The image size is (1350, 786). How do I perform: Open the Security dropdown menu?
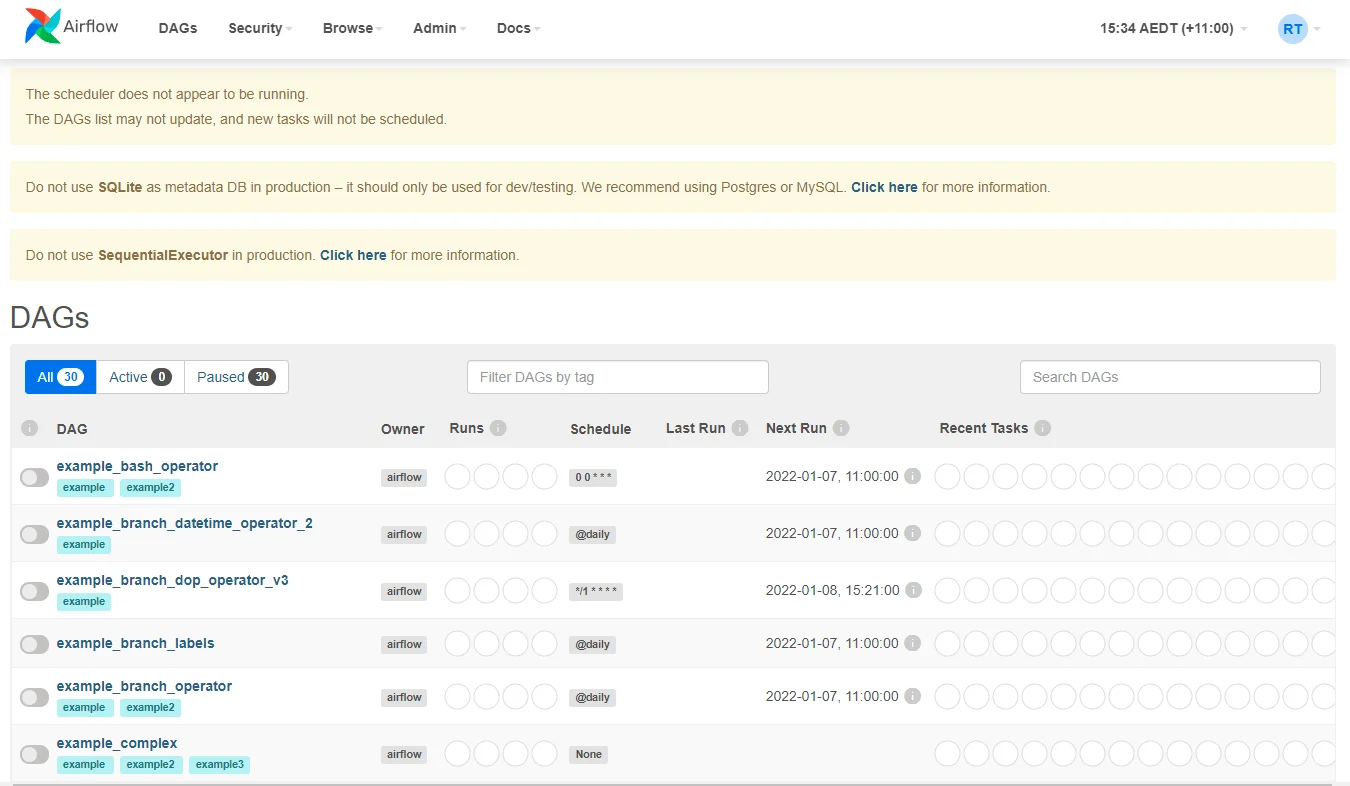[260, 28]
